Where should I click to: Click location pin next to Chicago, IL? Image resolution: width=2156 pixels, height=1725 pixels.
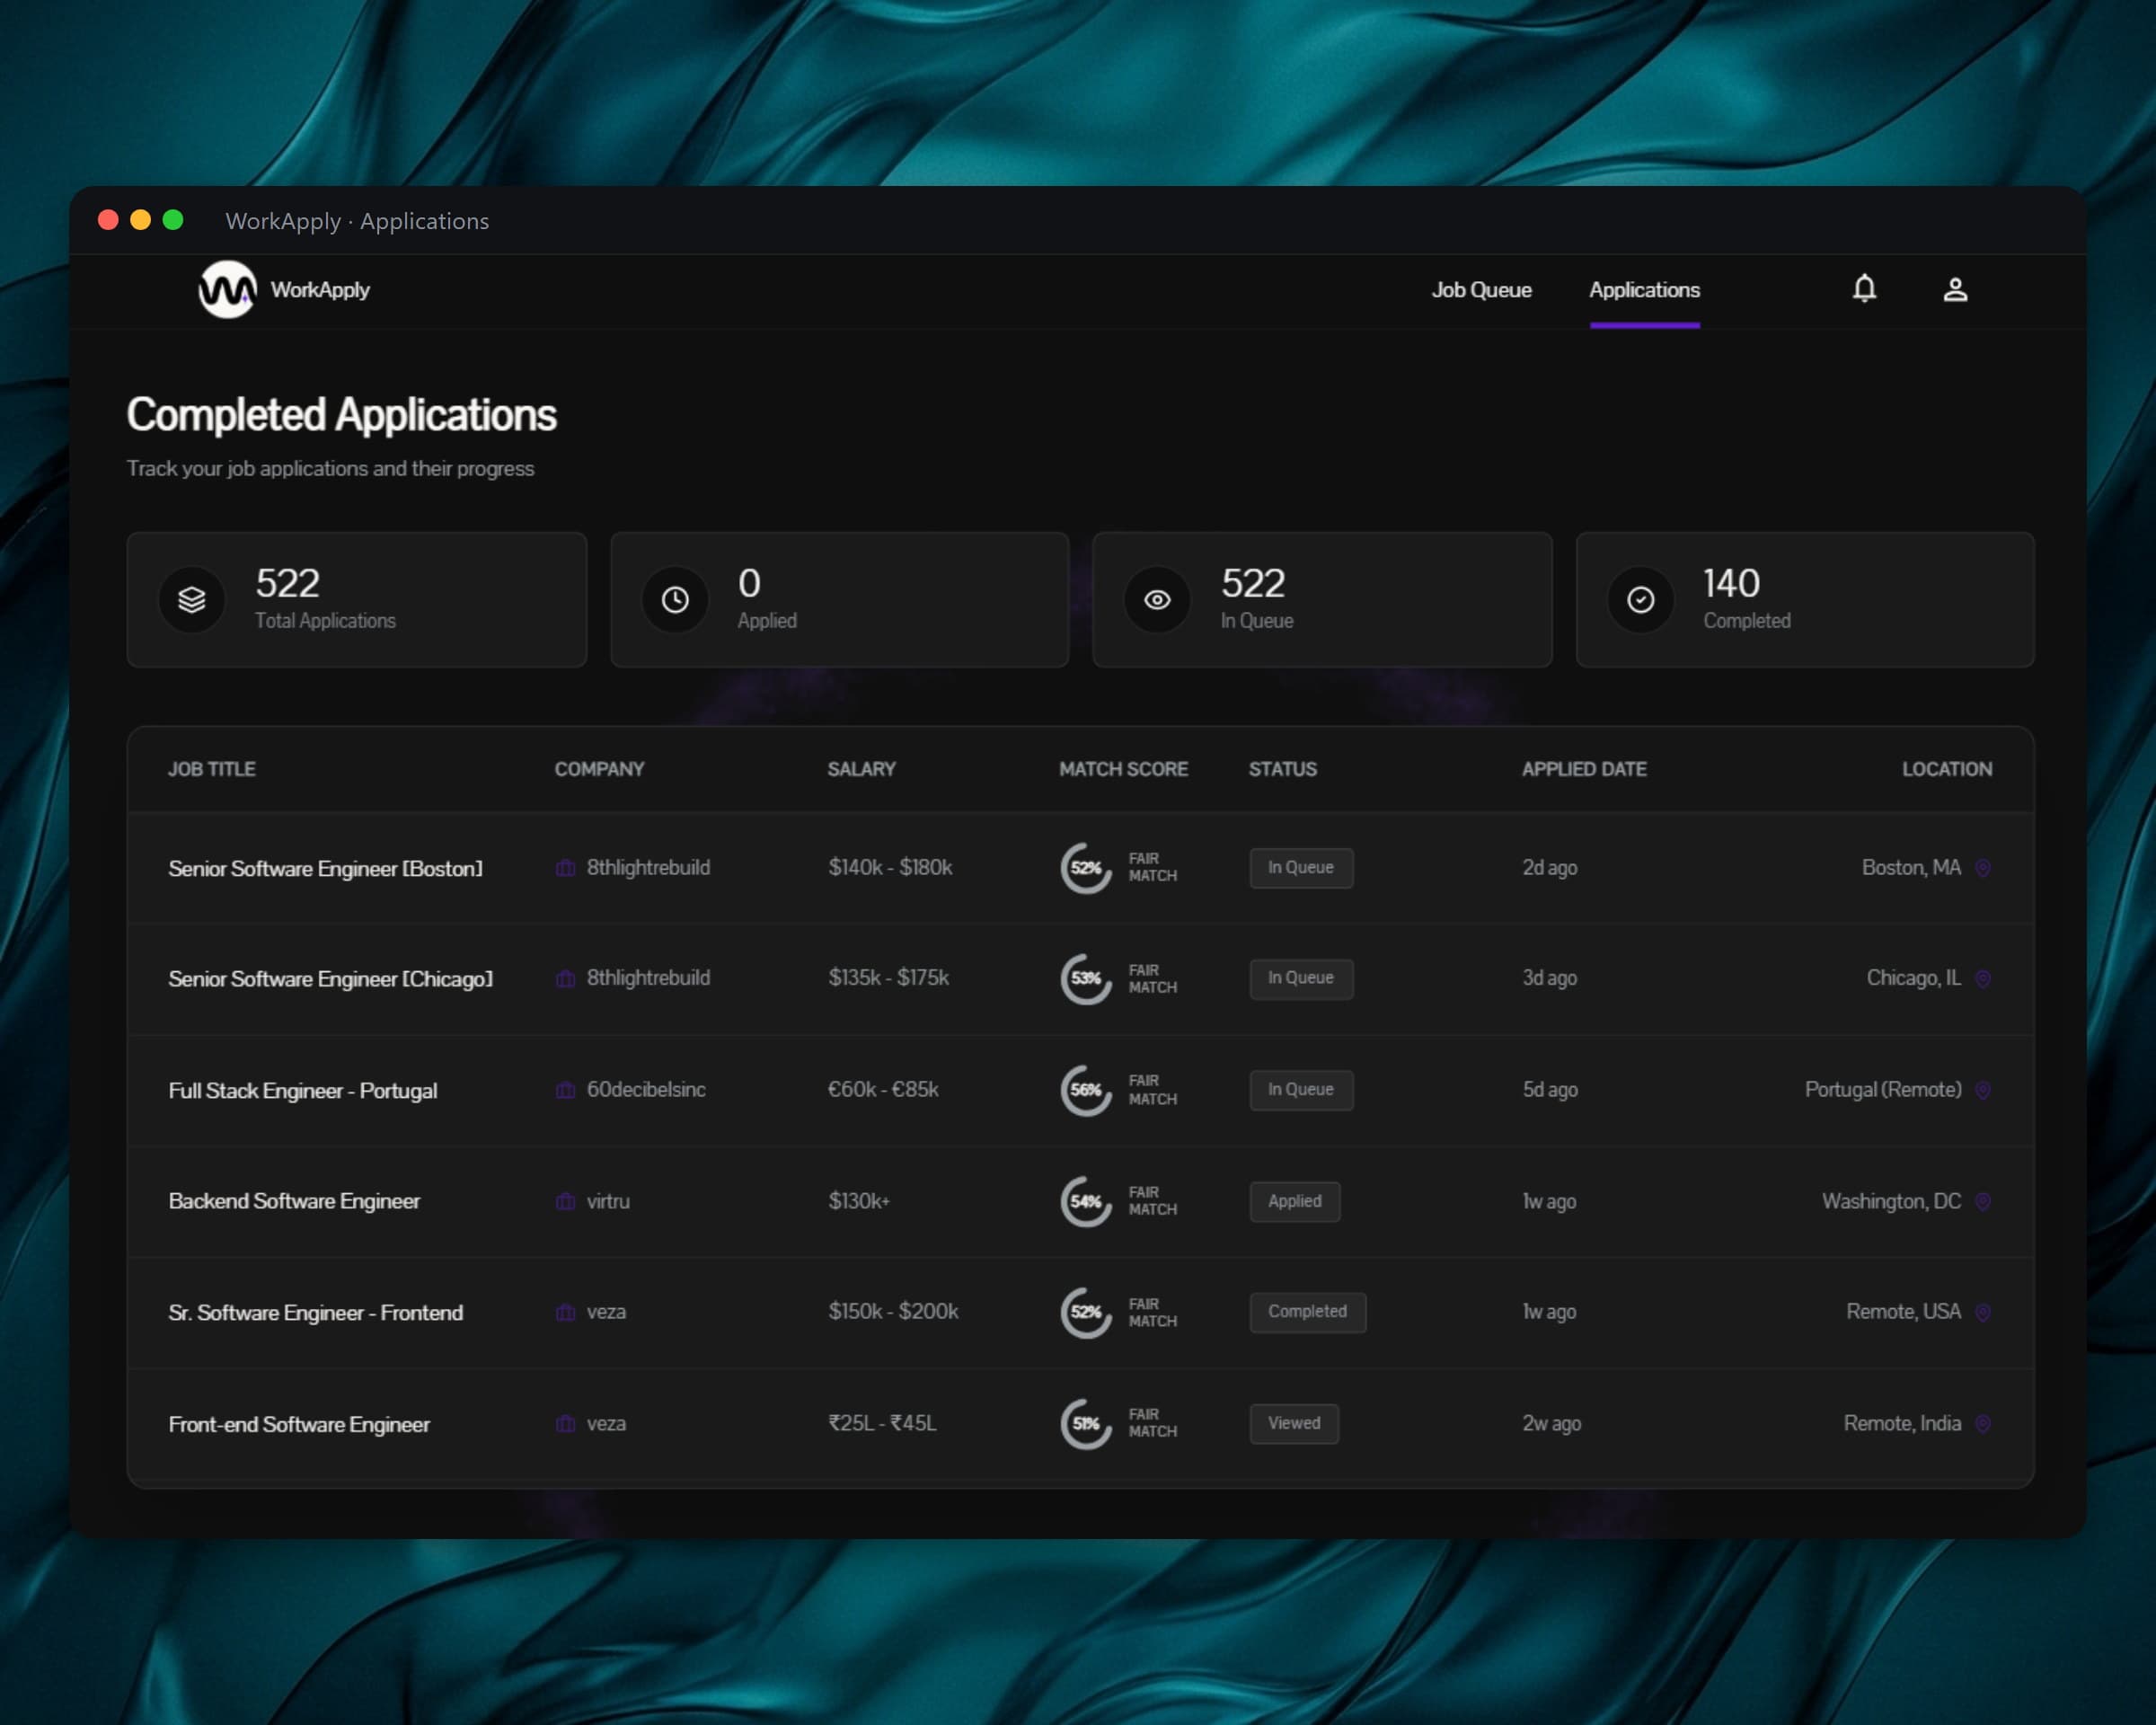coord(1982,978)
